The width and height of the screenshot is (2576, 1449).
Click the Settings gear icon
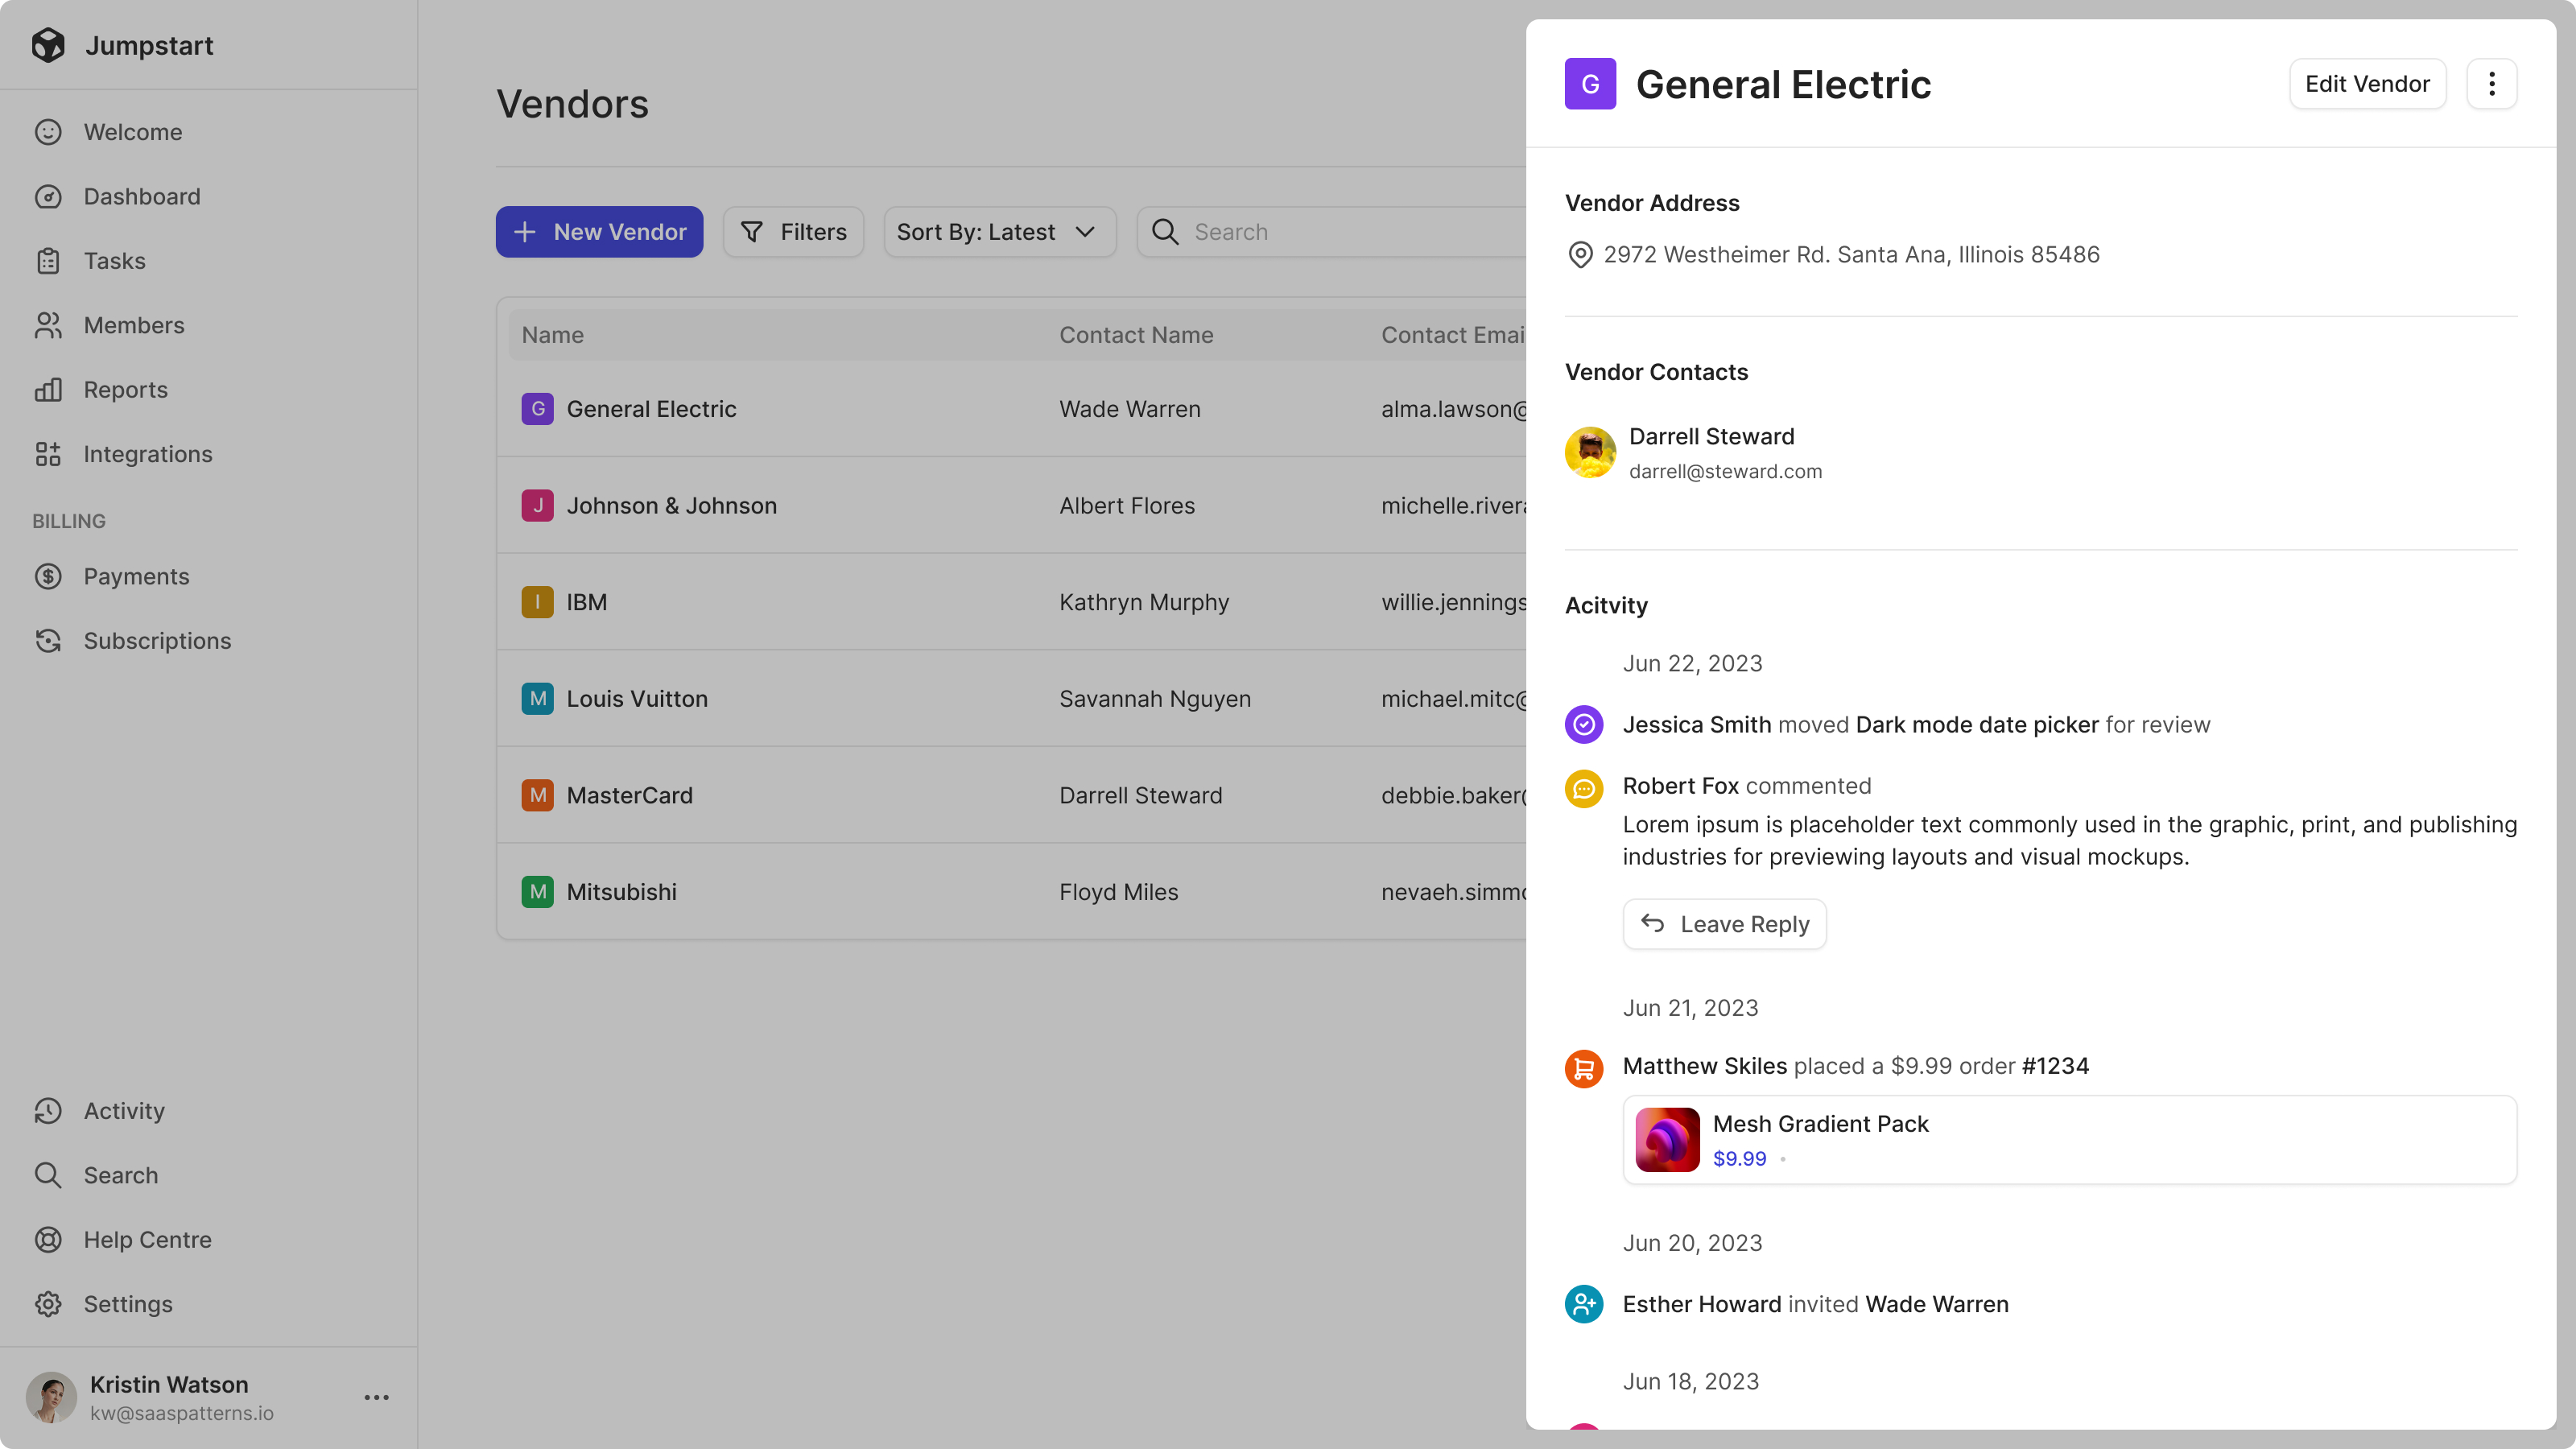tap(48, 1304)
